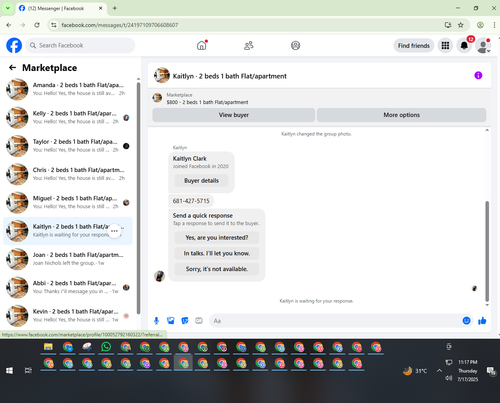Focus the message text field
The width and height of the screenshot is (500, 403).
336,321
